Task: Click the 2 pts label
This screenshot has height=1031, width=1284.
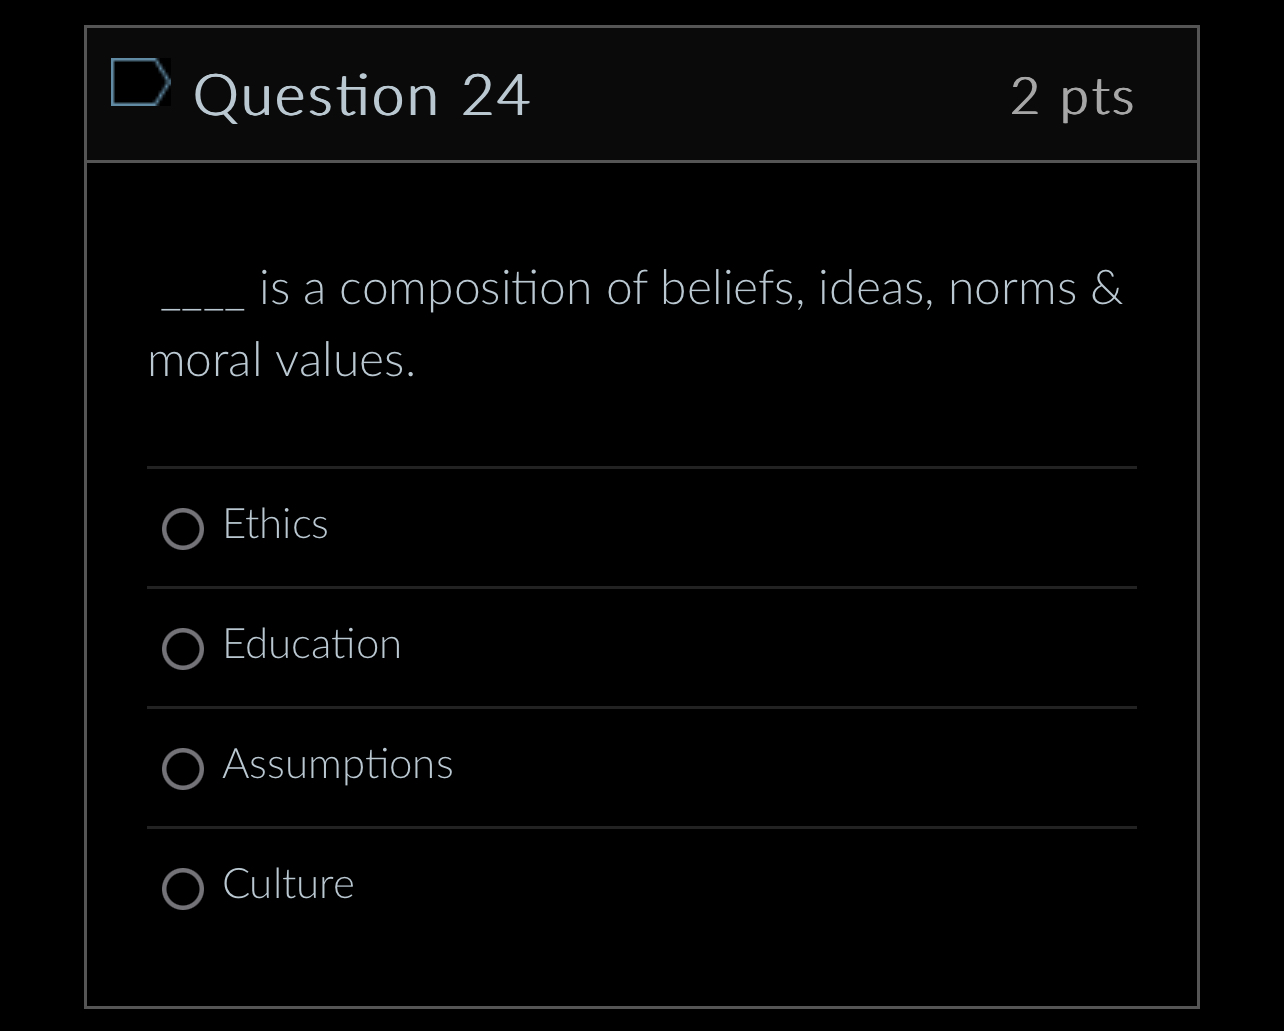Action: click(x=1073, y=96)
